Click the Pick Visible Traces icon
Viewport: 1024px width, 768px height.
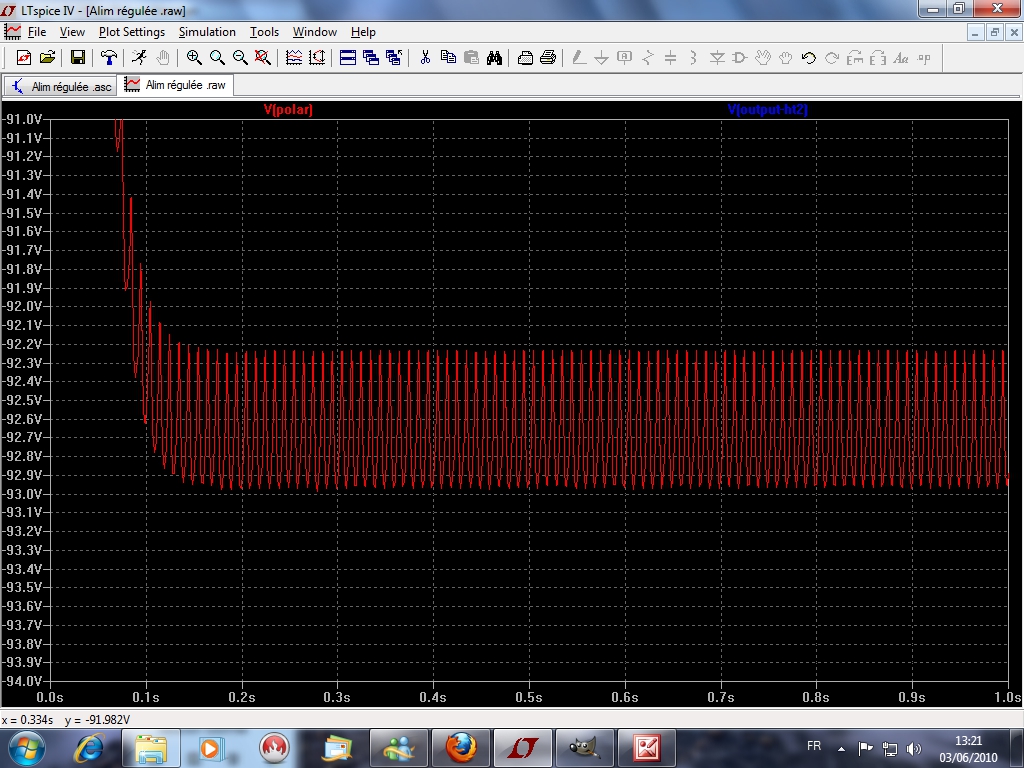(294, 57)
